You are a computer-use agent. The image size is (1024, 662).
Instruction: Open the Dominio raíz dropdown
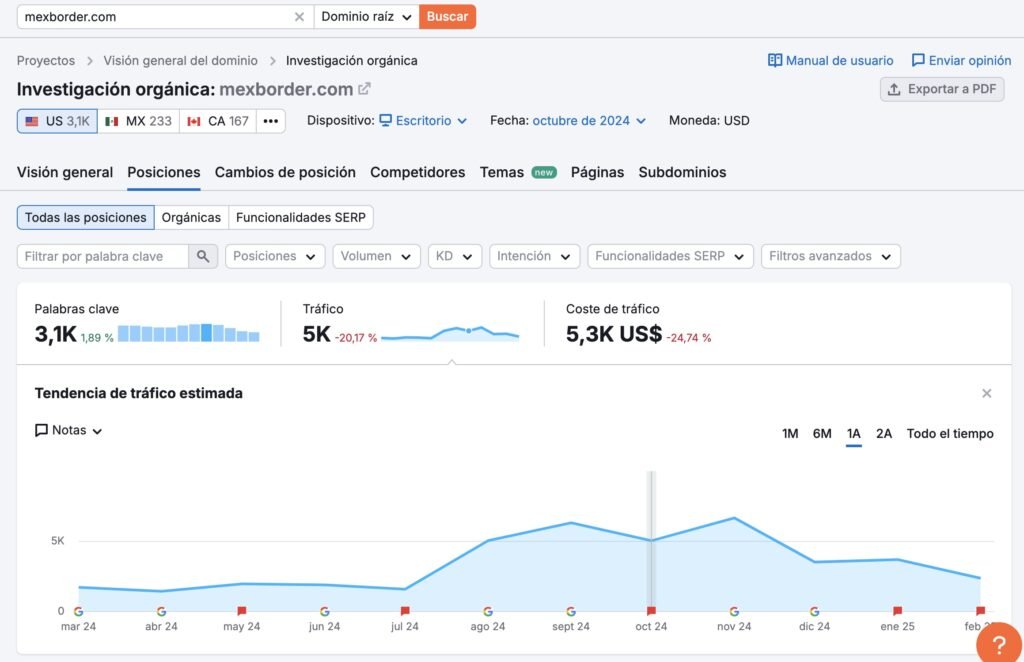click(x=366, y=17)
